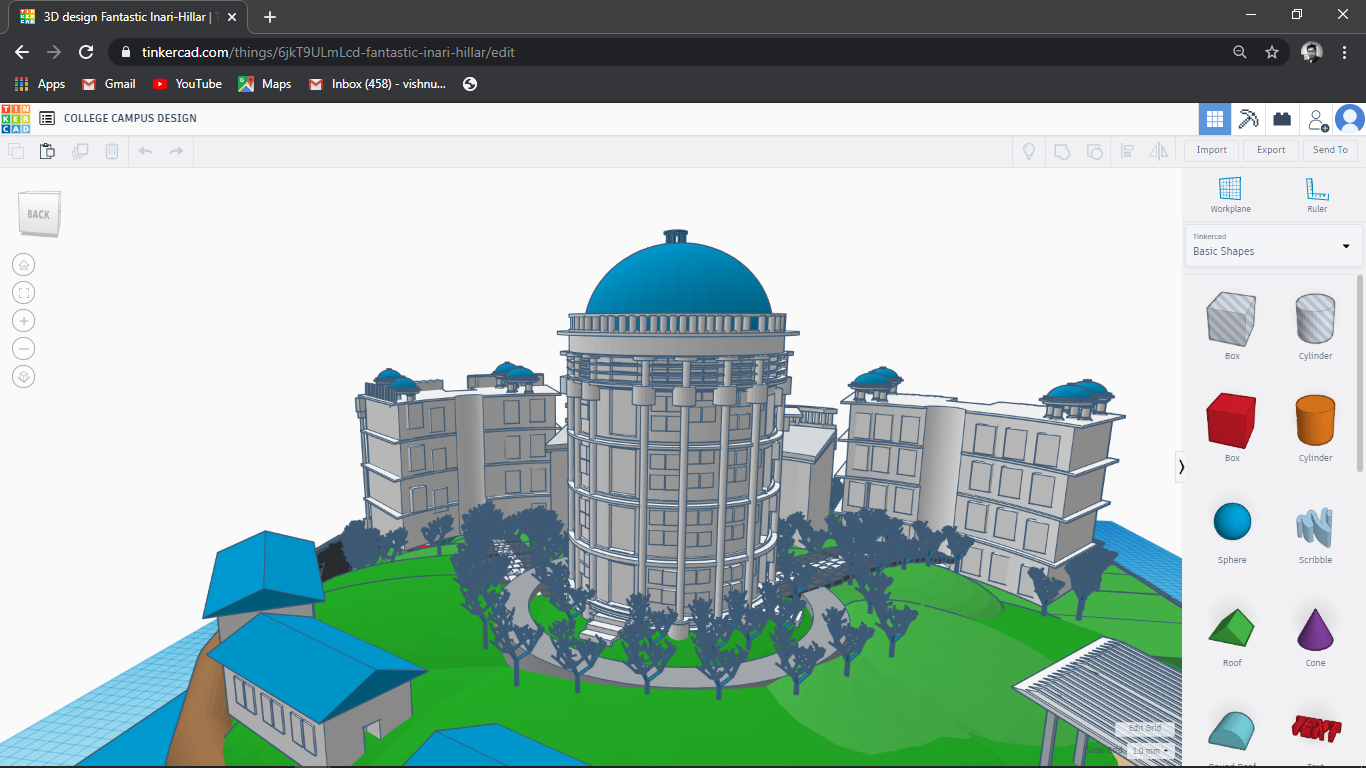Image resolution: width=1366 pixels, height=768 pixels.
Task: Select the Align tool icon
Action: pos(1127,151)
